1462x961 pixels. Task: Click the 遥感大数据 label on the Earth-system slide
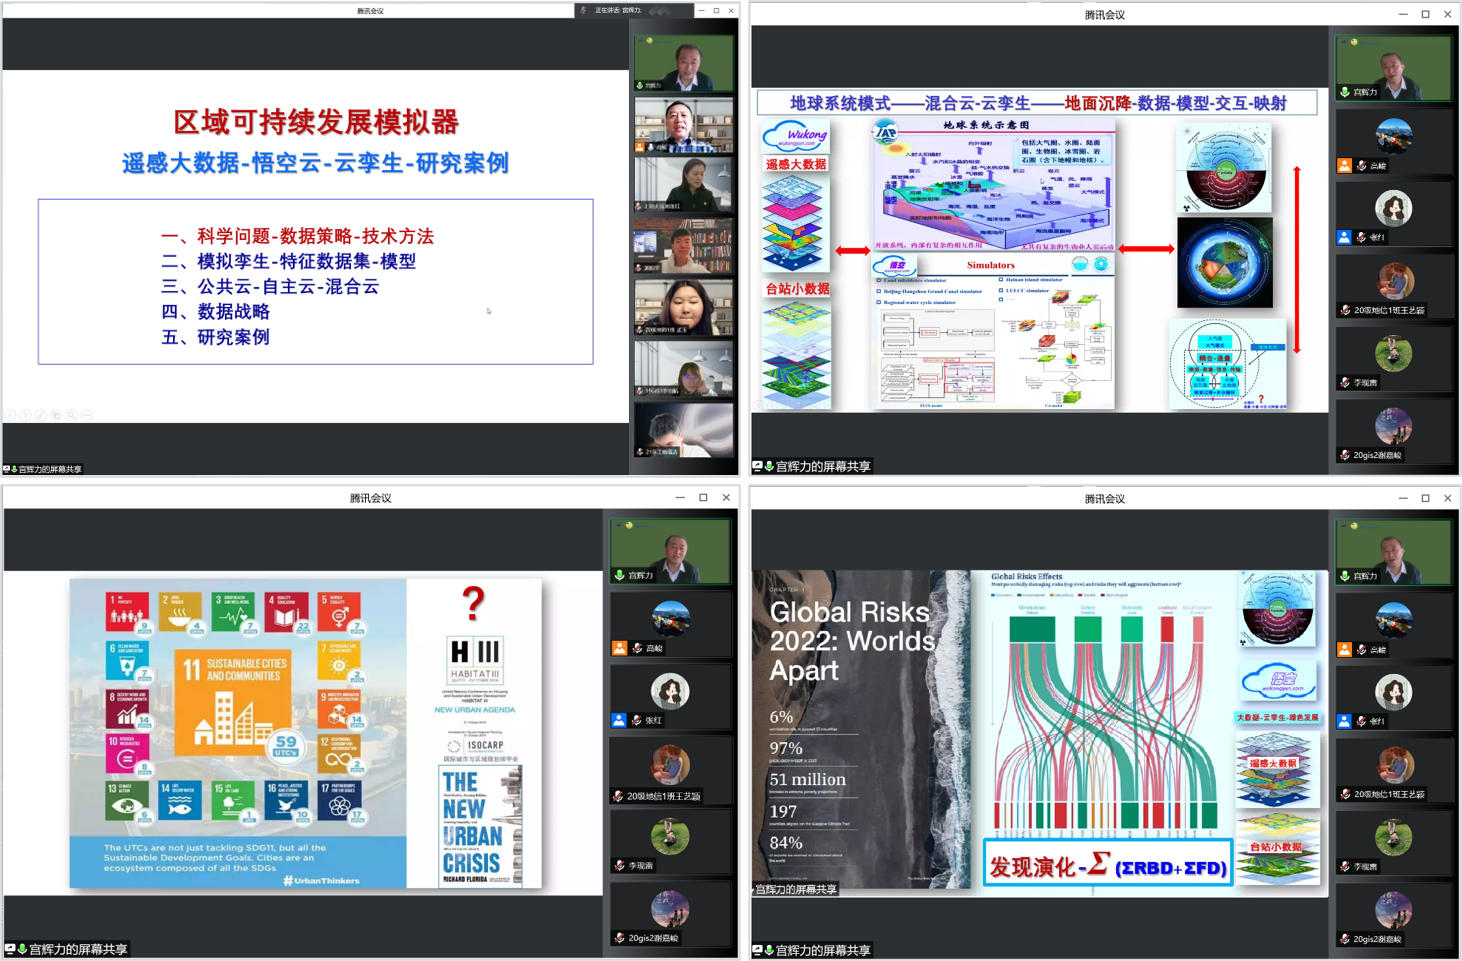pyautogui.click(x=796, y=164)
